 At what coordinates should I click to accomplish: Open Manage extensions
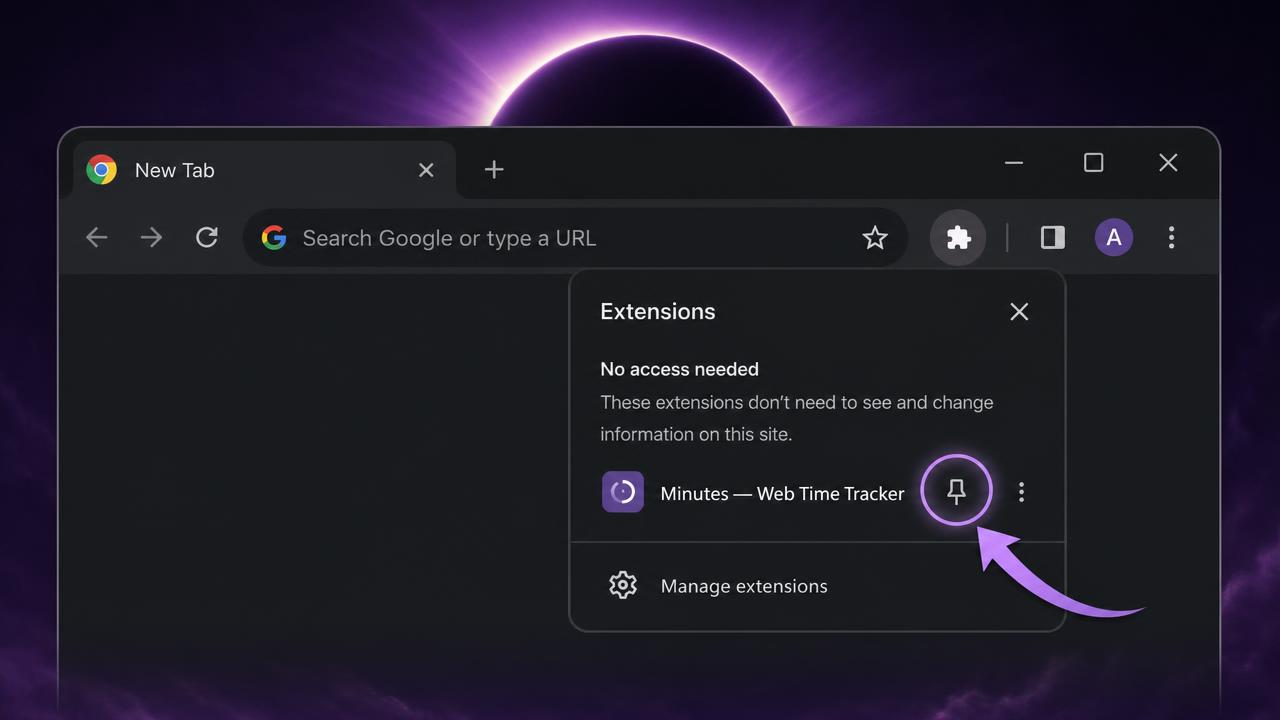point(817,586)
